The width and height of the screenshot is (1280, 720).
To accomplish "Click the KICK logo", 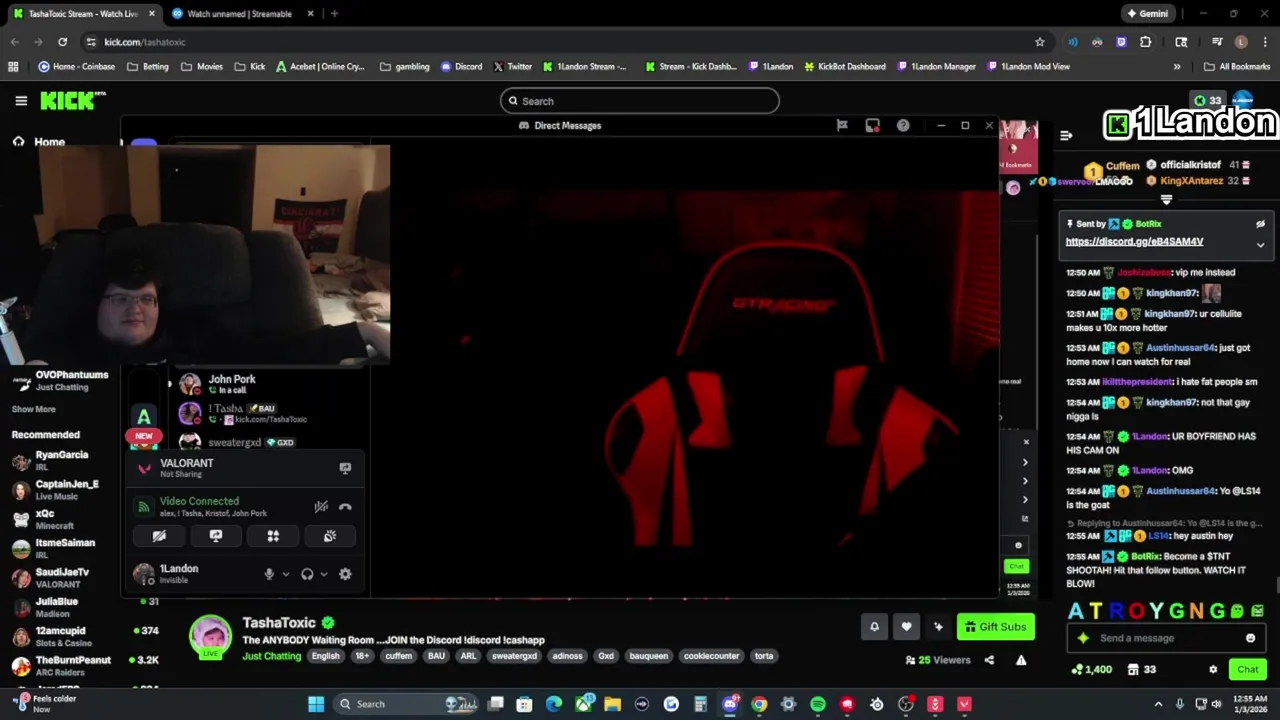I will pos(73,101).
